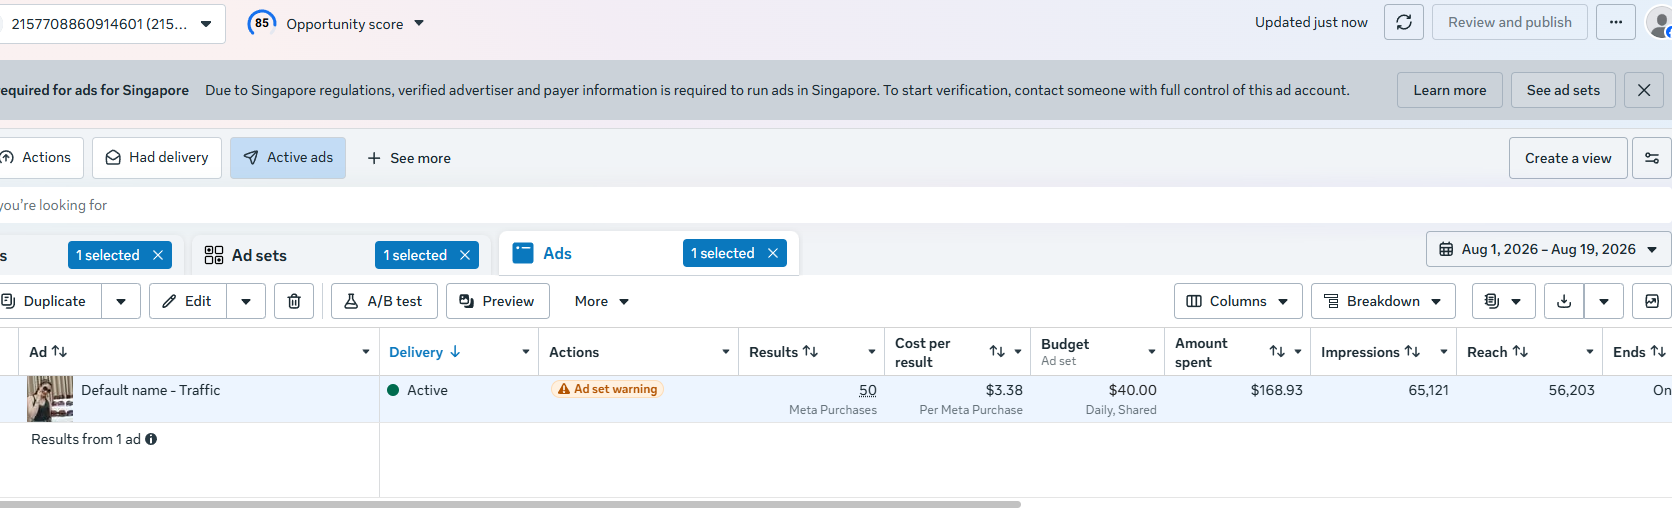
Task: Click the export download icon
Action: coord(1564,301)
